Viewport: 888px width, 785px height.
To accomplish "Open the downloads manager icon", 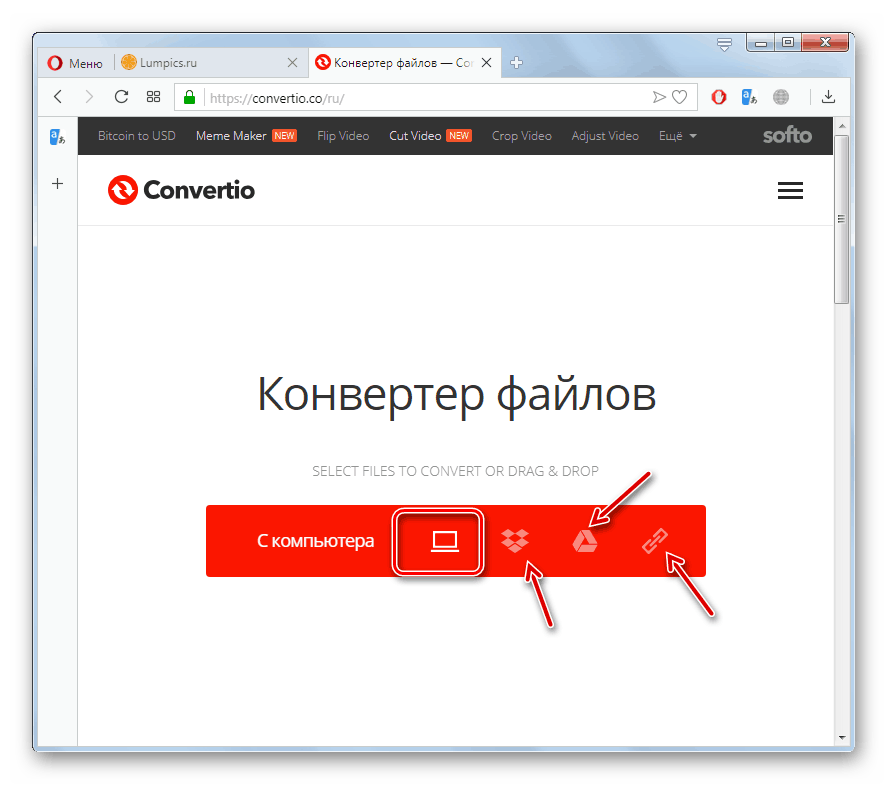I will coord(829,97).
